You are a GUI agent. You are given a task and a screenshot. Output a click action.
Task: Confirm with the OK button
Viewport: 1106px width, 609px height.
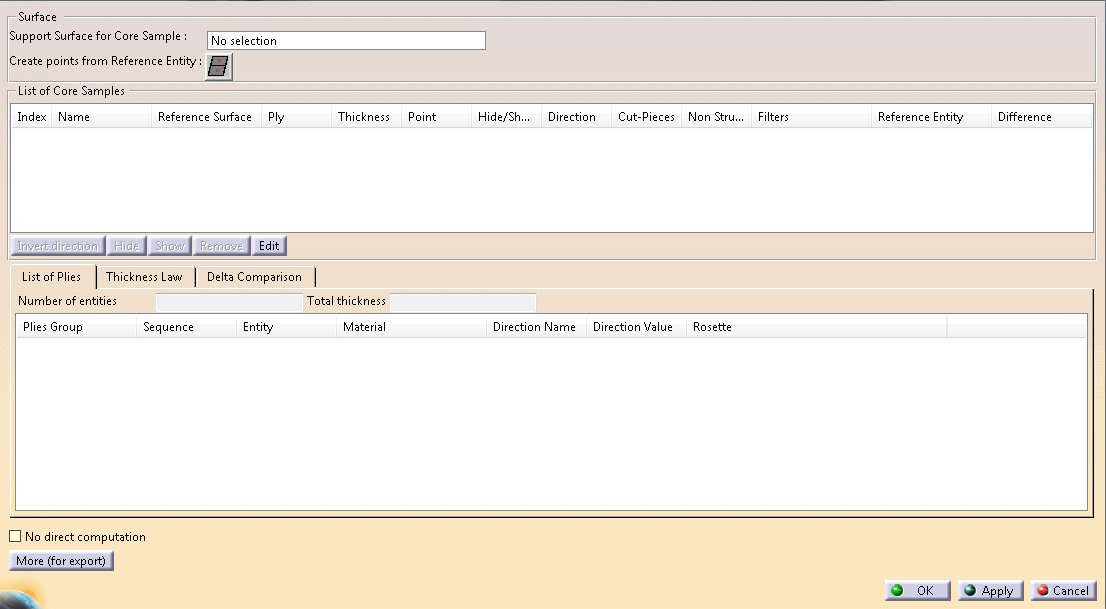coord(916,591)
